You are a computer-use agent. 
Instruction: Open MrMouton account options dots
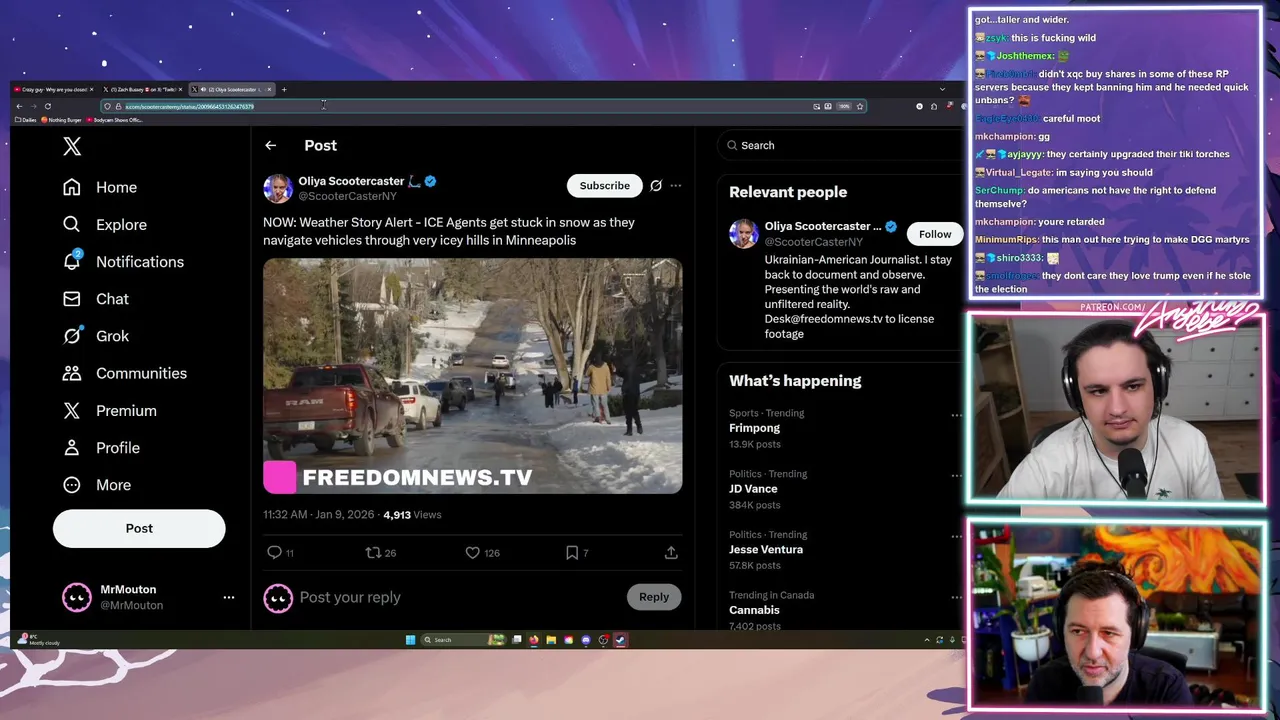229,597
